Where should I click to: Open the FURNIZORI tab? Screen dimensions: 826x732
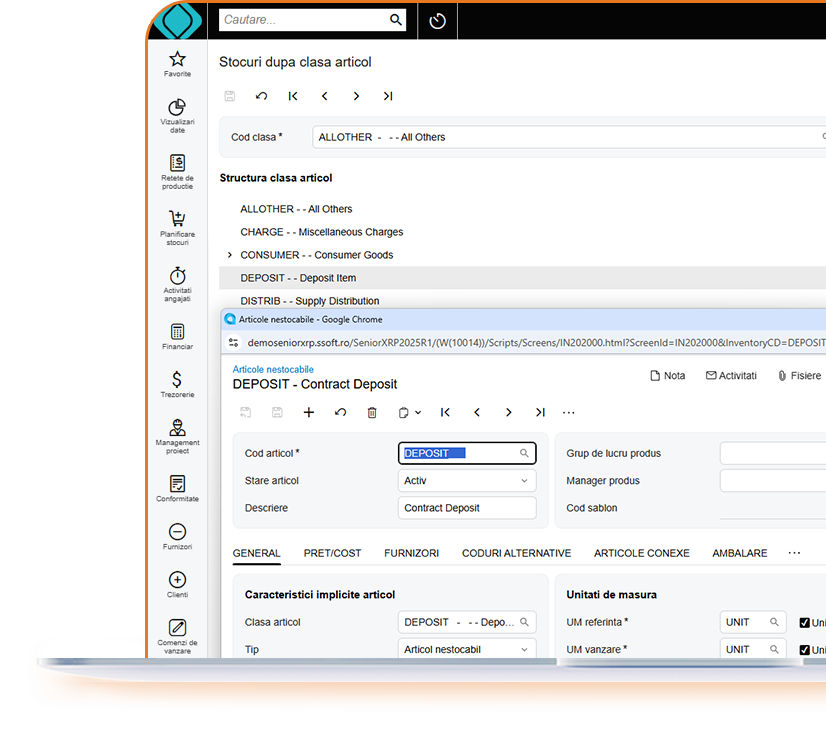(x=412, y=553)
